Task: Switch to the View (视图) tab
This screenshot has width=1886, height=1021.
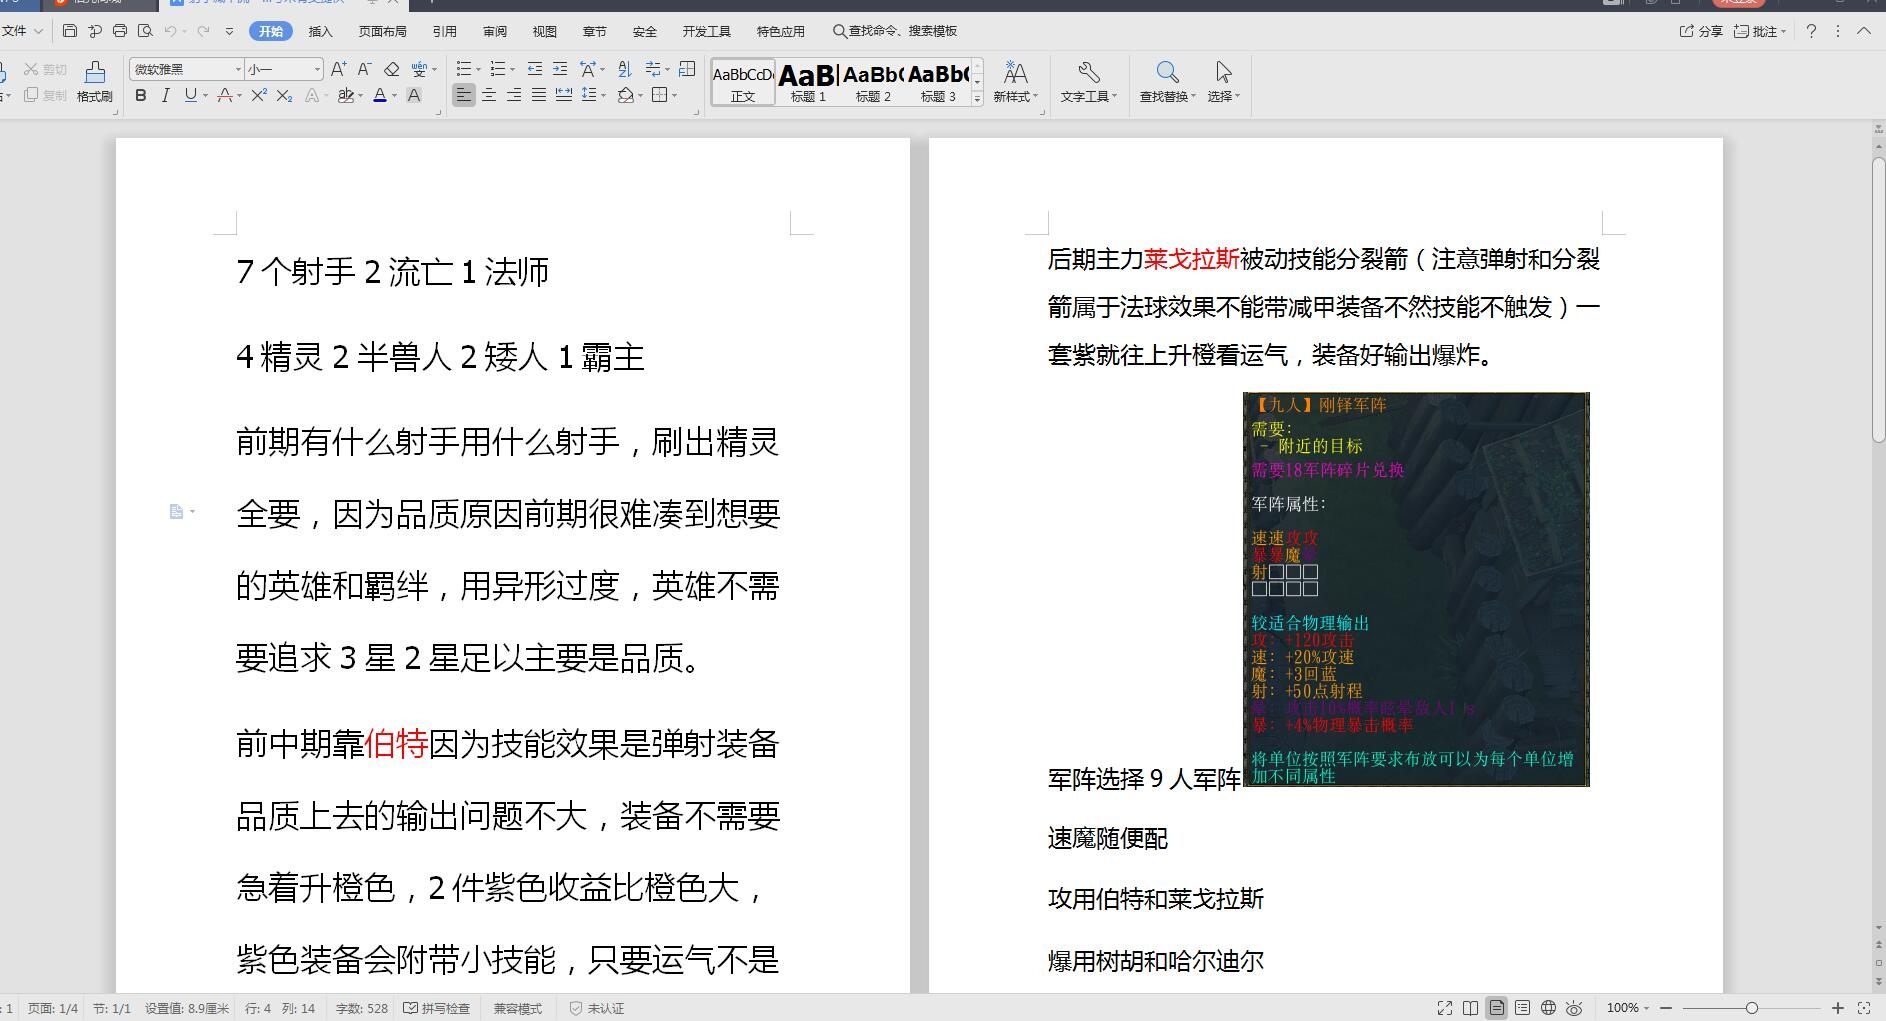Action: (545, 31)
